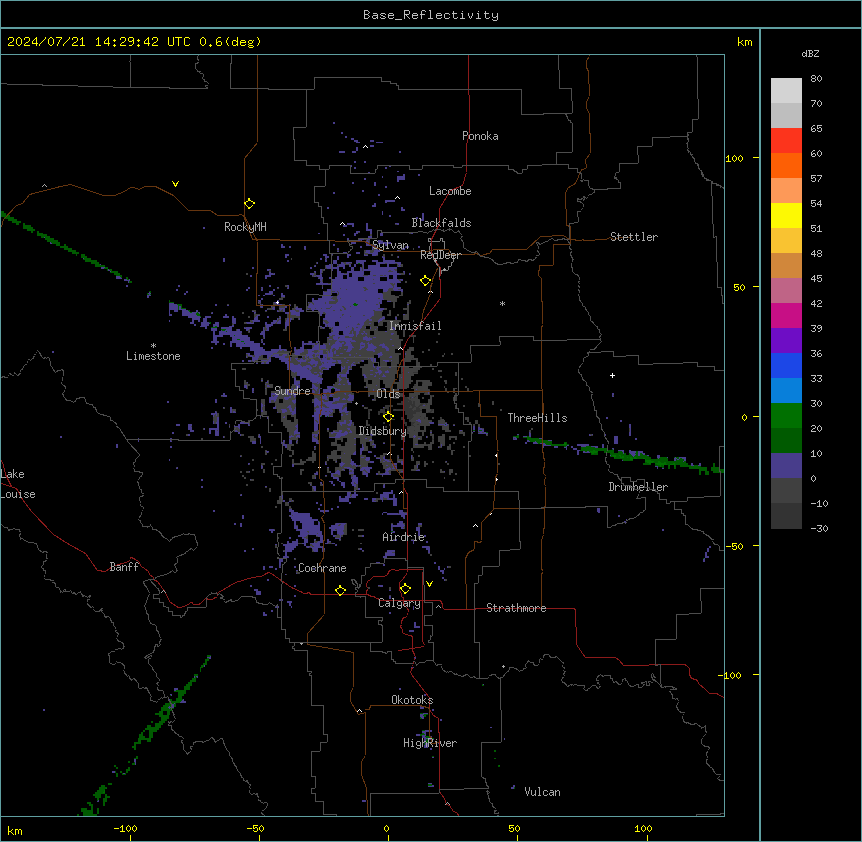The width and height of the screenshot is (862, 842).
Task: Click the white asterisk above Limestone
Action: 153,346
